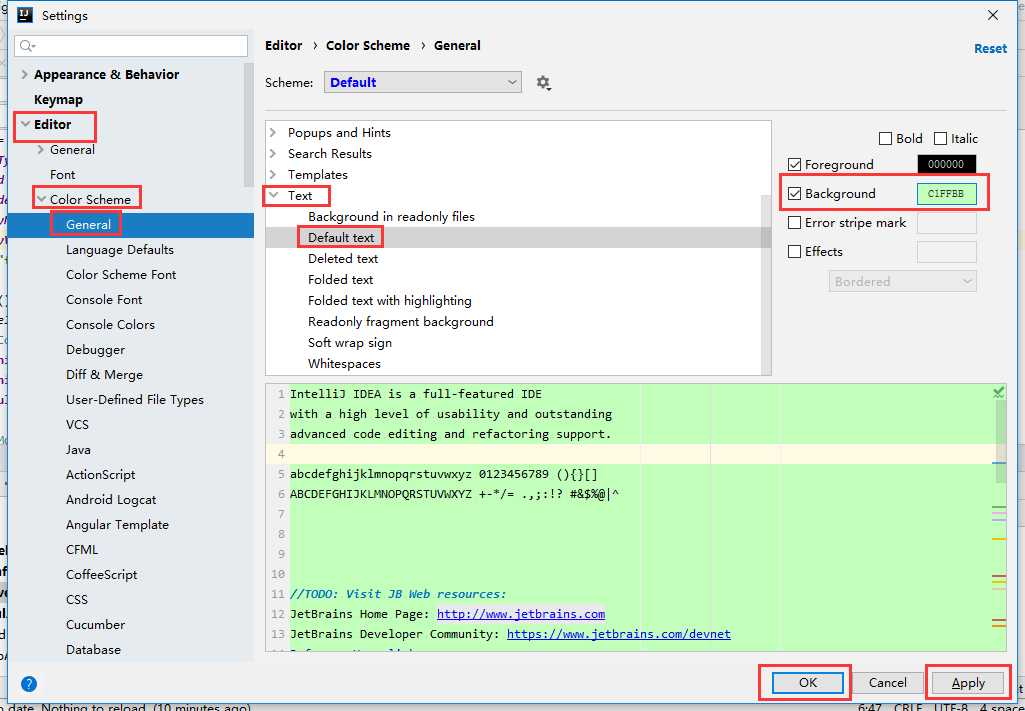The image size is (1025, 711).
Task: Open Angular Template color settings
Action: [117, 525]
